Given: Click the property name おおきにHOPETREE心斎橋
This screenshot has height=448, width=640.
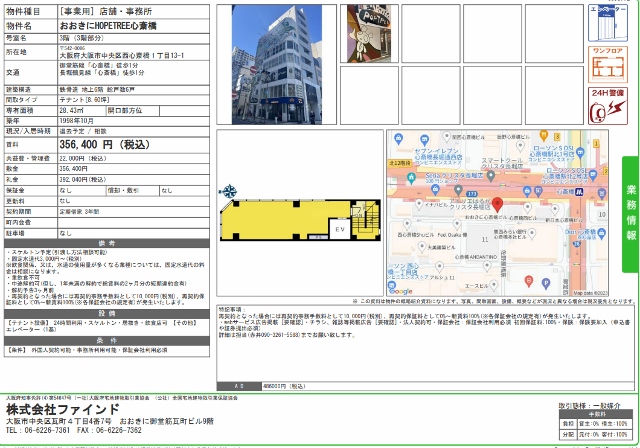Looking at the screenshot, I should click(121, 23).
